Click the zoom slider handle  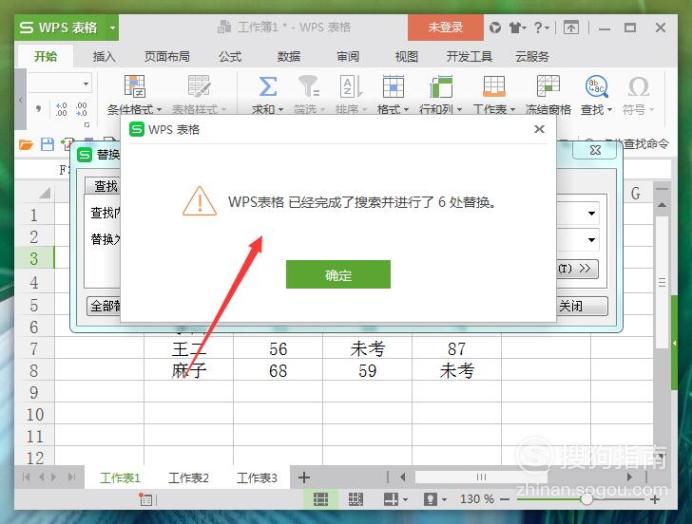586,499
